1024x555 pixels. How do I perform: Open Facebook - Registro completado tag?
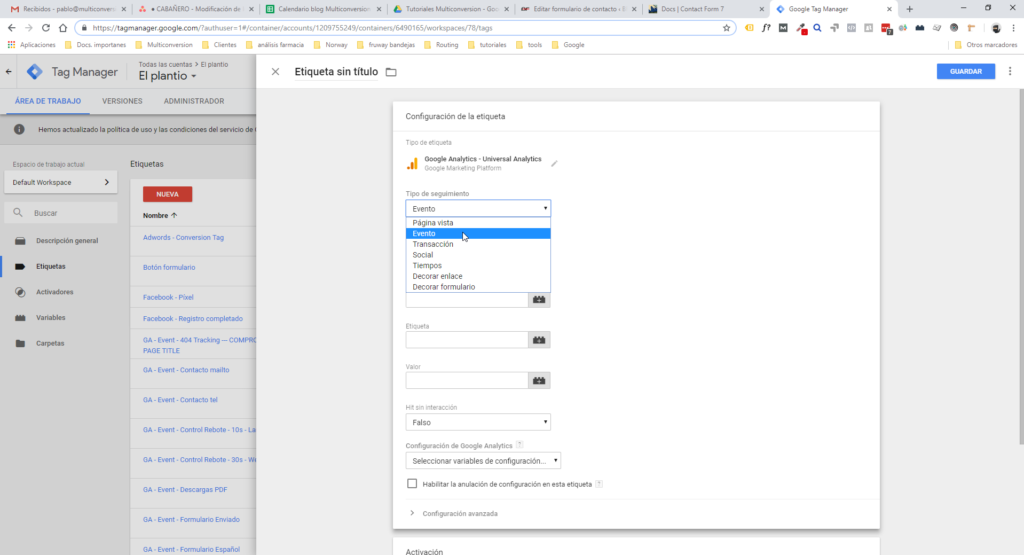point(193,319)
